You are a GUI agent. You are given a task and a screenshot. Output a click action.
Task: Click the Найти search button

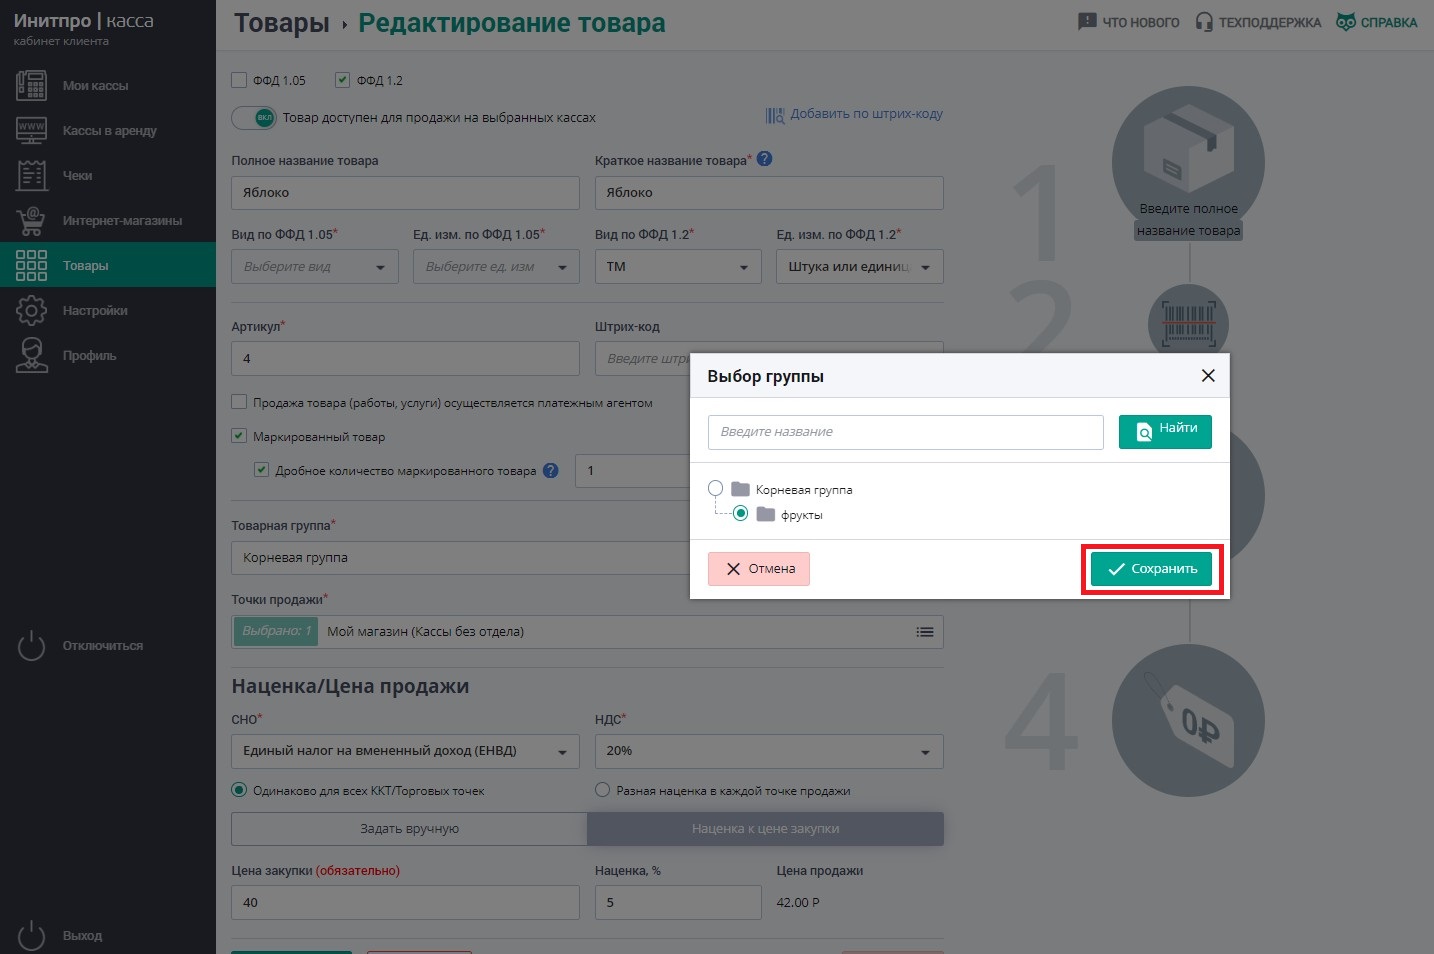(x=1165, y=432)
